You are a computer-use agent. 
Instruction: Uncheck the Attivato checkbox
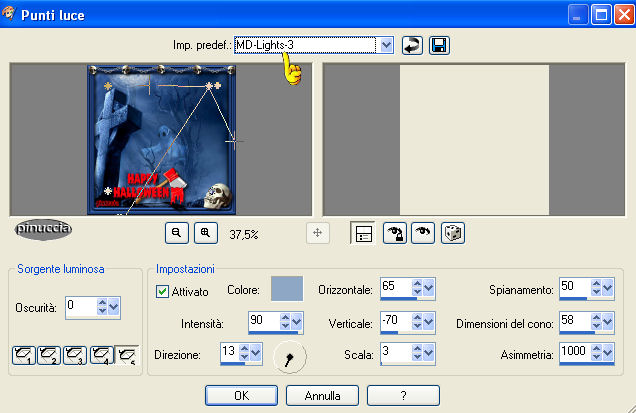point(162,291)
